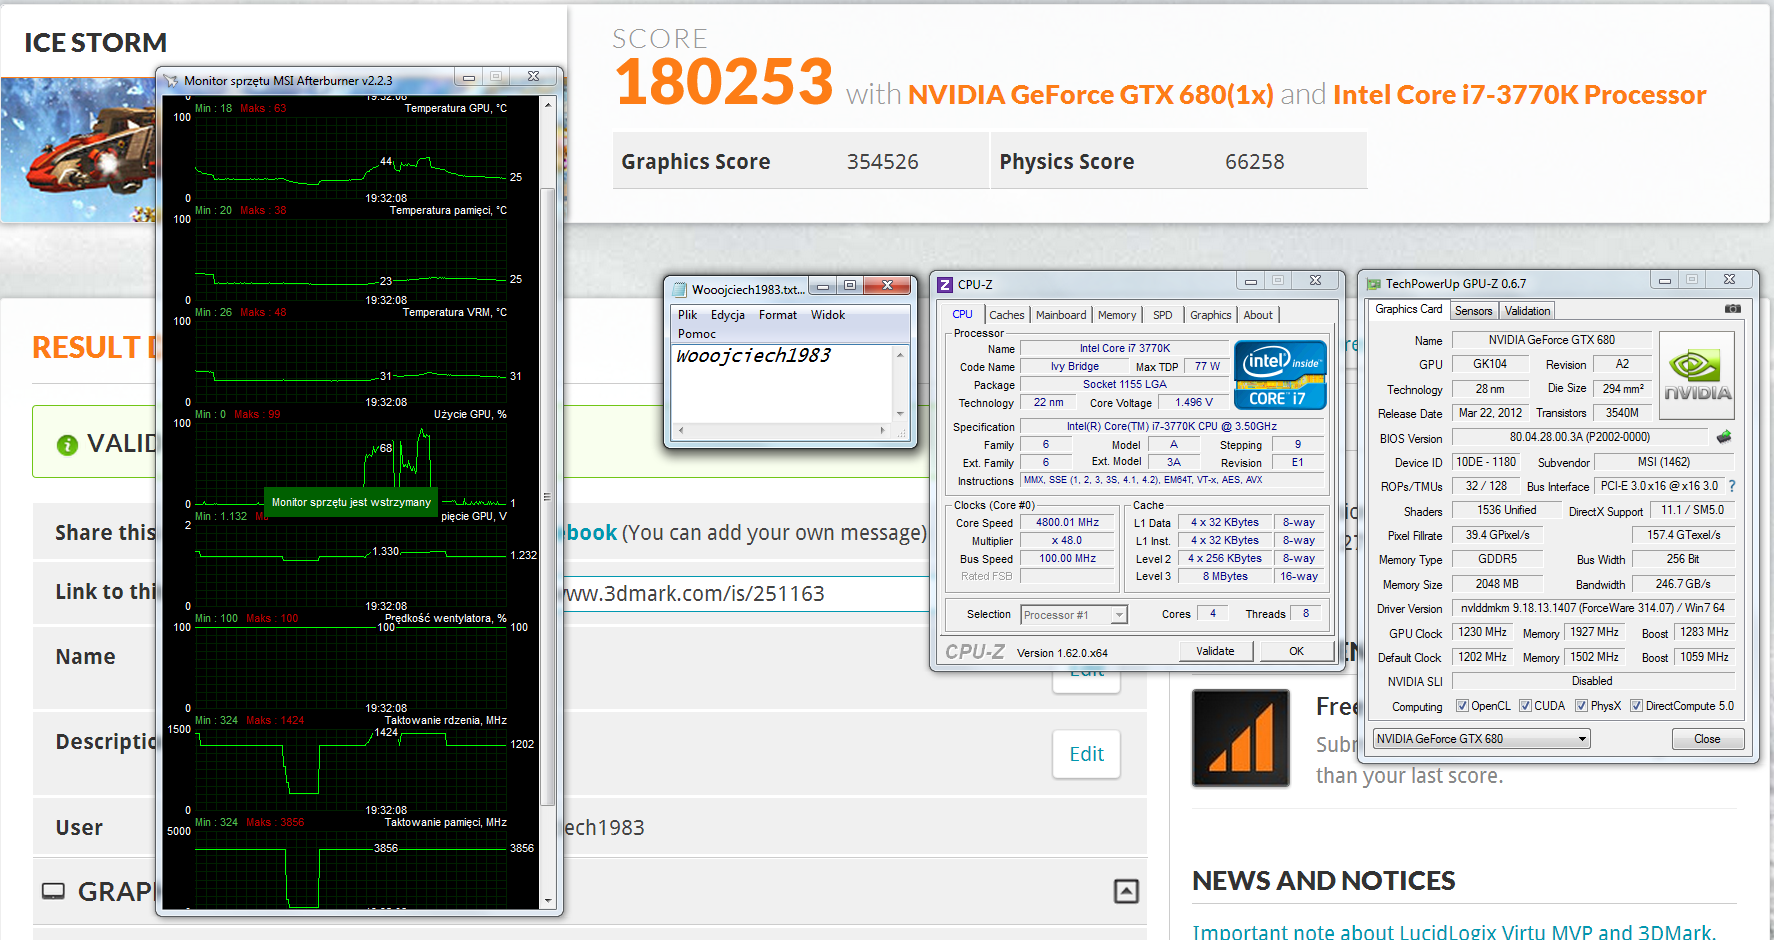The height and width of the screenshot is (940, 1774).
Task: Click the Close button in GPU-Z
Action: (1707, 739)
